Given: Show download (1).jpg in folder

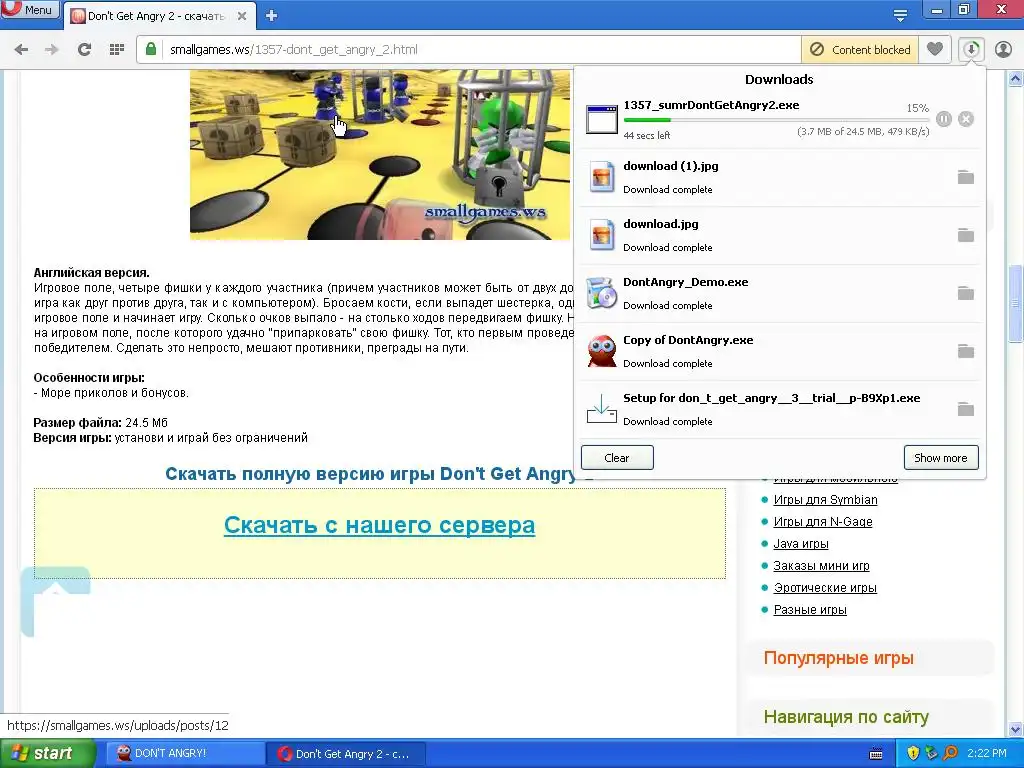Looking at the screenshot, I should 965,177.
